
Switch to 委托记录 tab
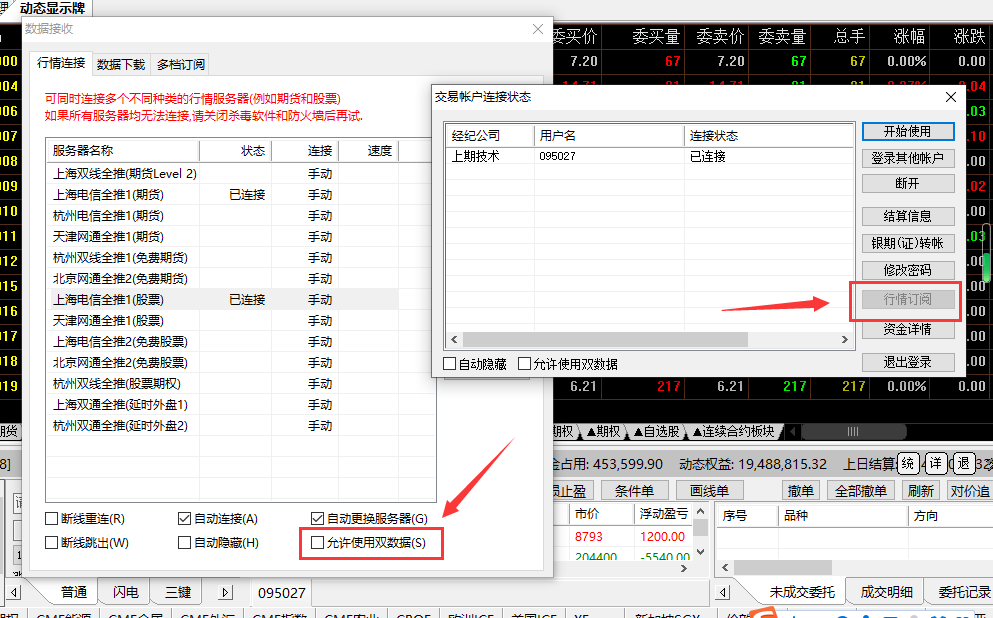pos(964,592)
